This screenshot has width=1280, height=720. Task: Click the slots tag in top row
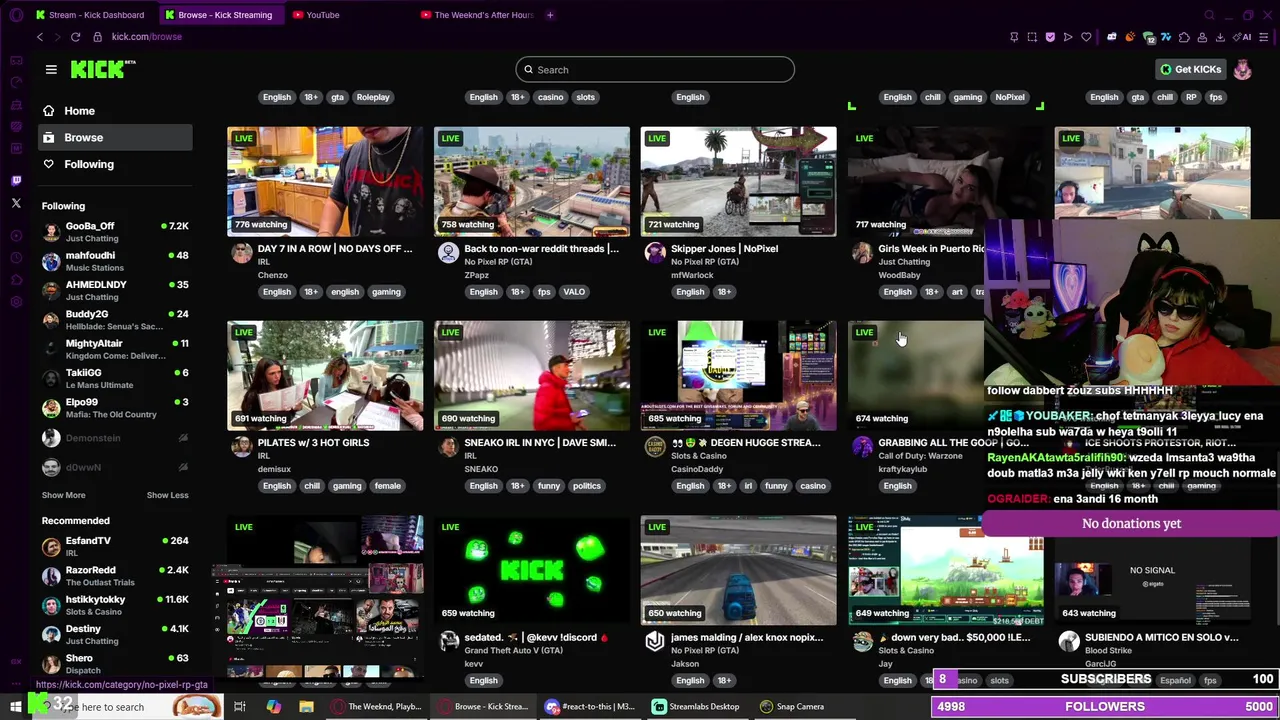click(x=585, y=97)
